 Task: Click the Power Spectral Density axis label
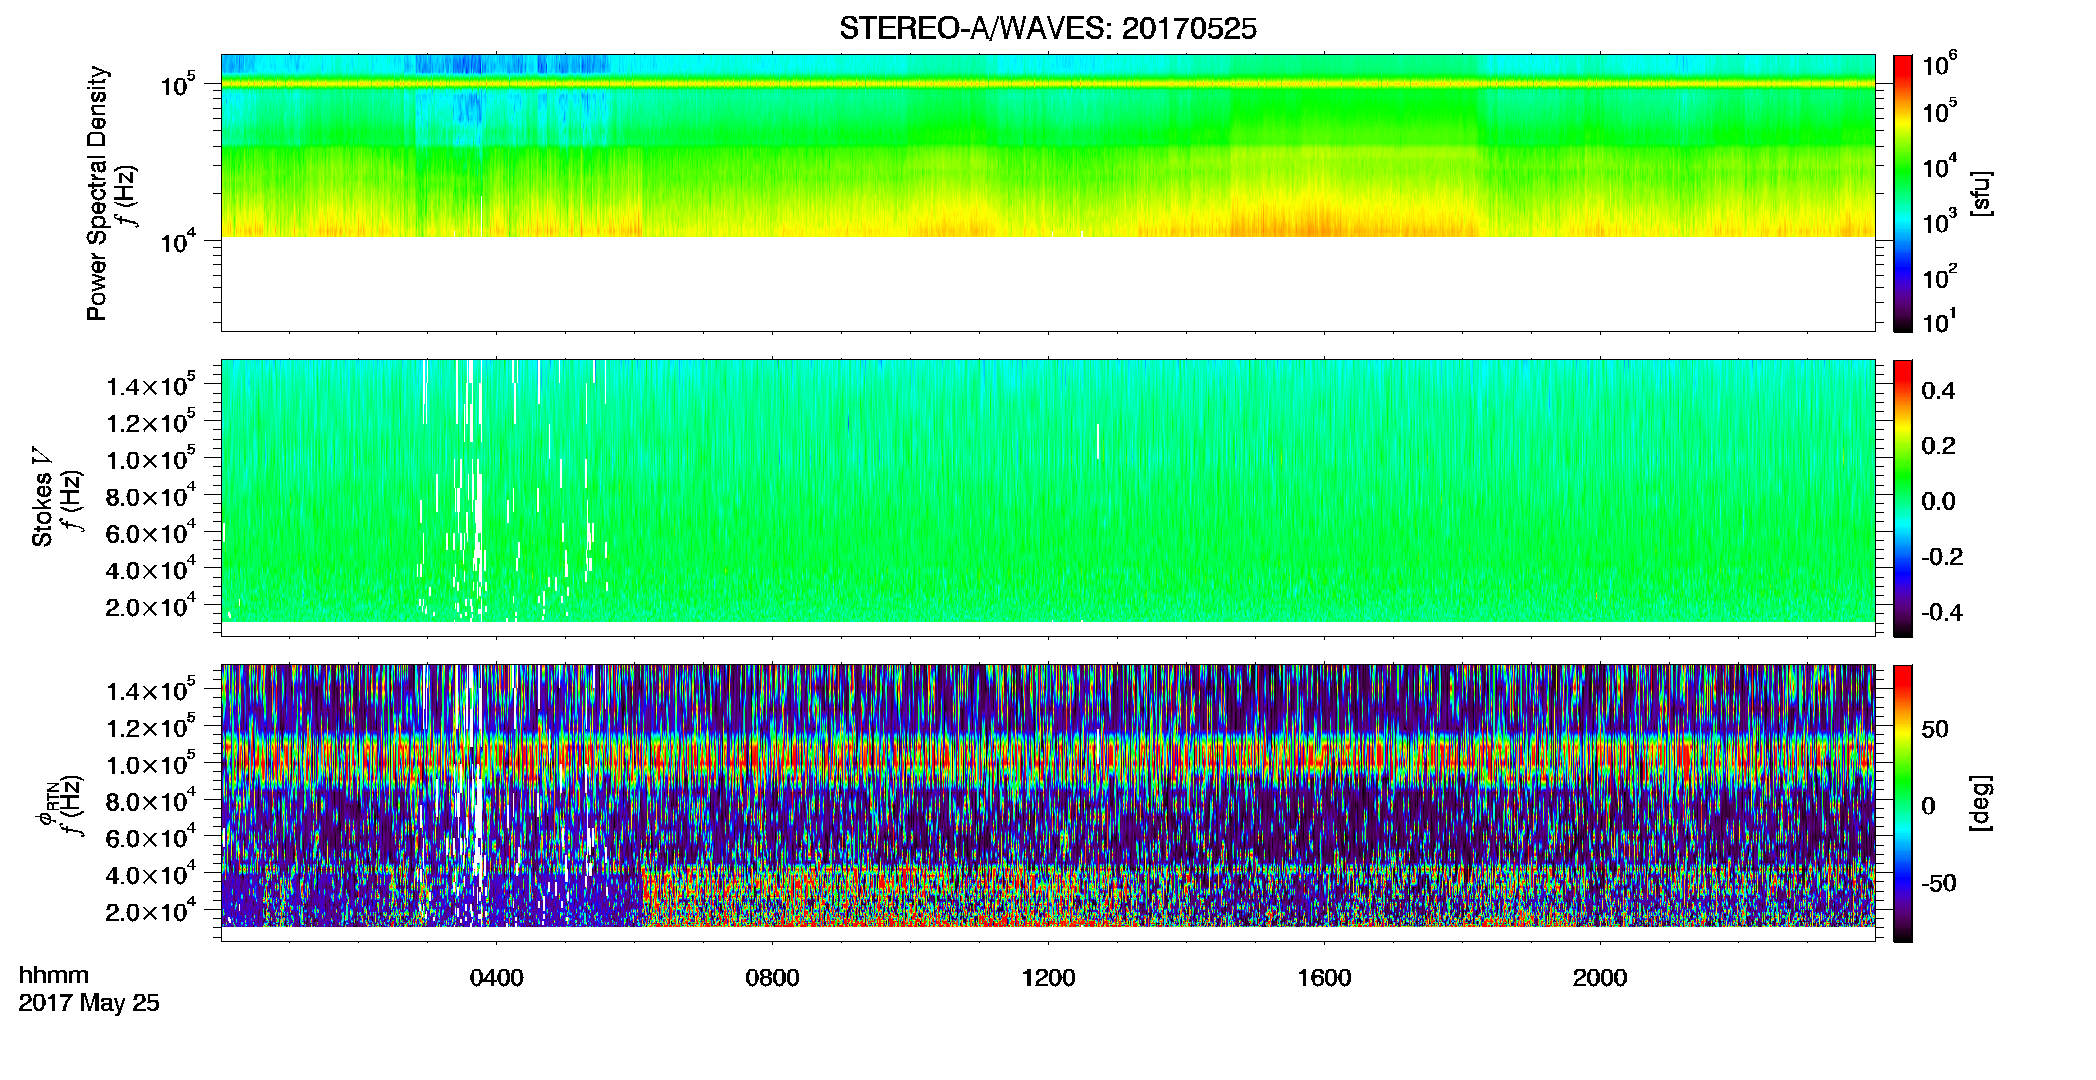pos(97,193)
